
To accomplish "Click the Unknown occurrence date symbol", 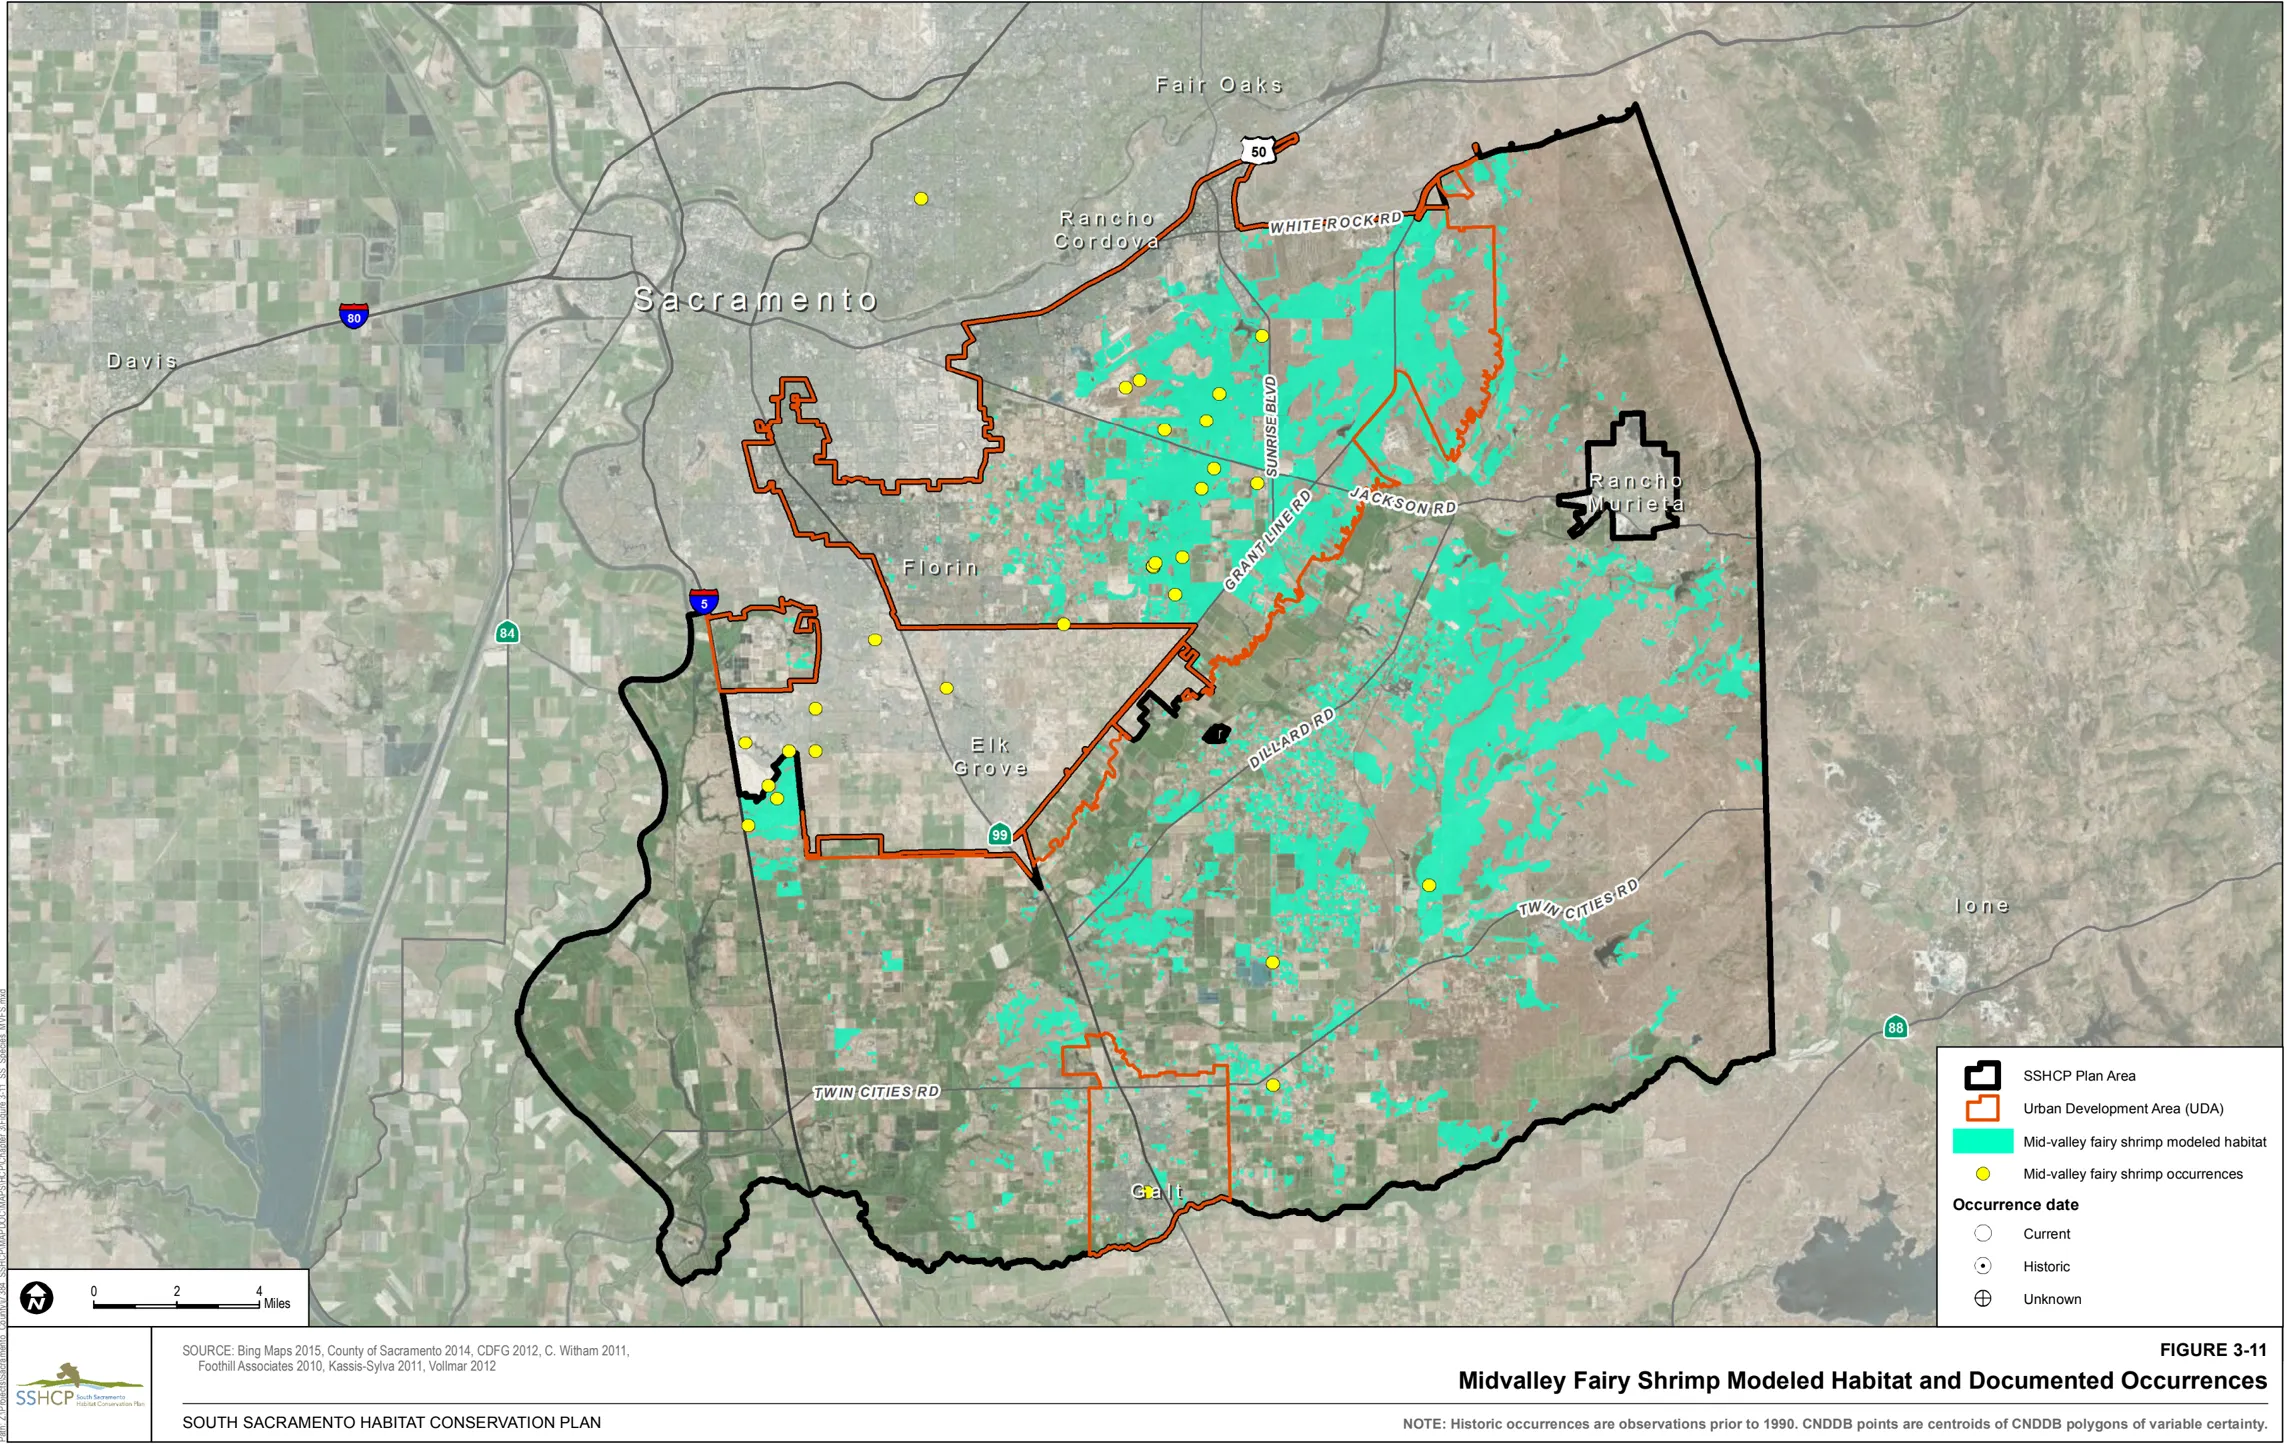I will coord(1982,1298).
